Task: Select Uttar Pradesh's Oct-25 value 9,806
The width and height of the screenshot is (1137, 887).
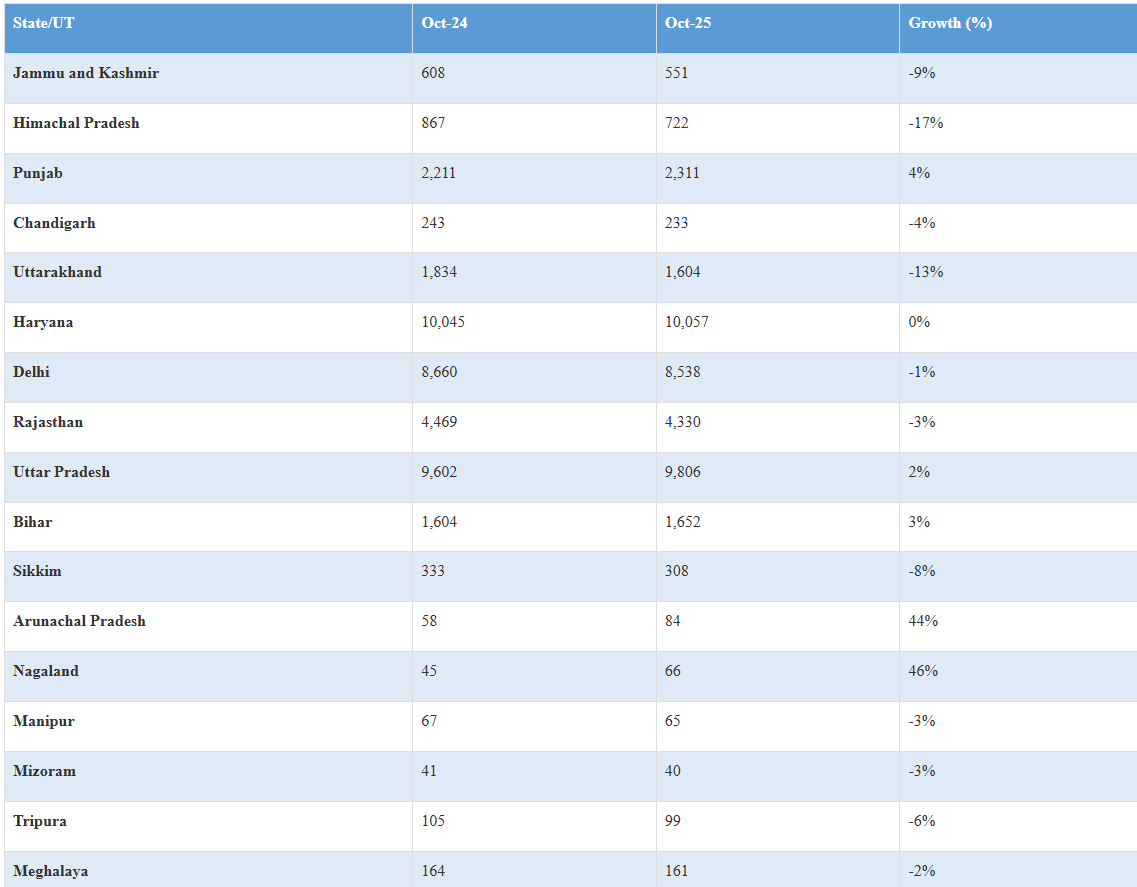Action: click(x=682, y=472)
